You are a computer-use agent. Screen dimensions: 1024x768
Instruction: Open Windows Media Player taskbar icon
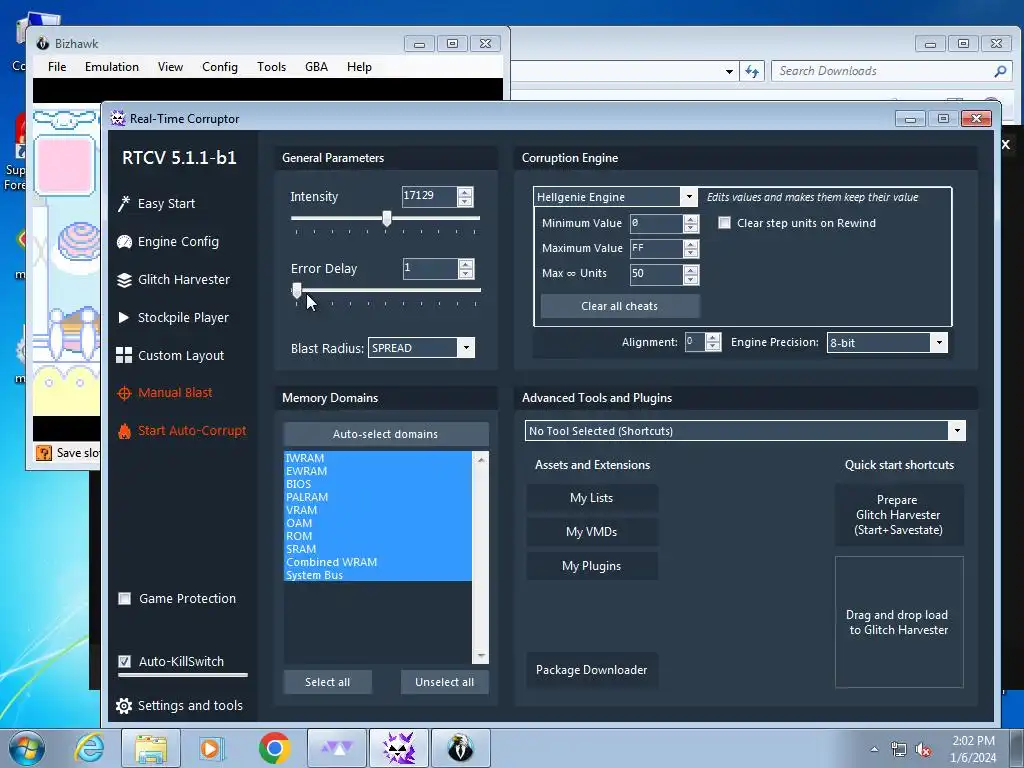click(212, 748)
